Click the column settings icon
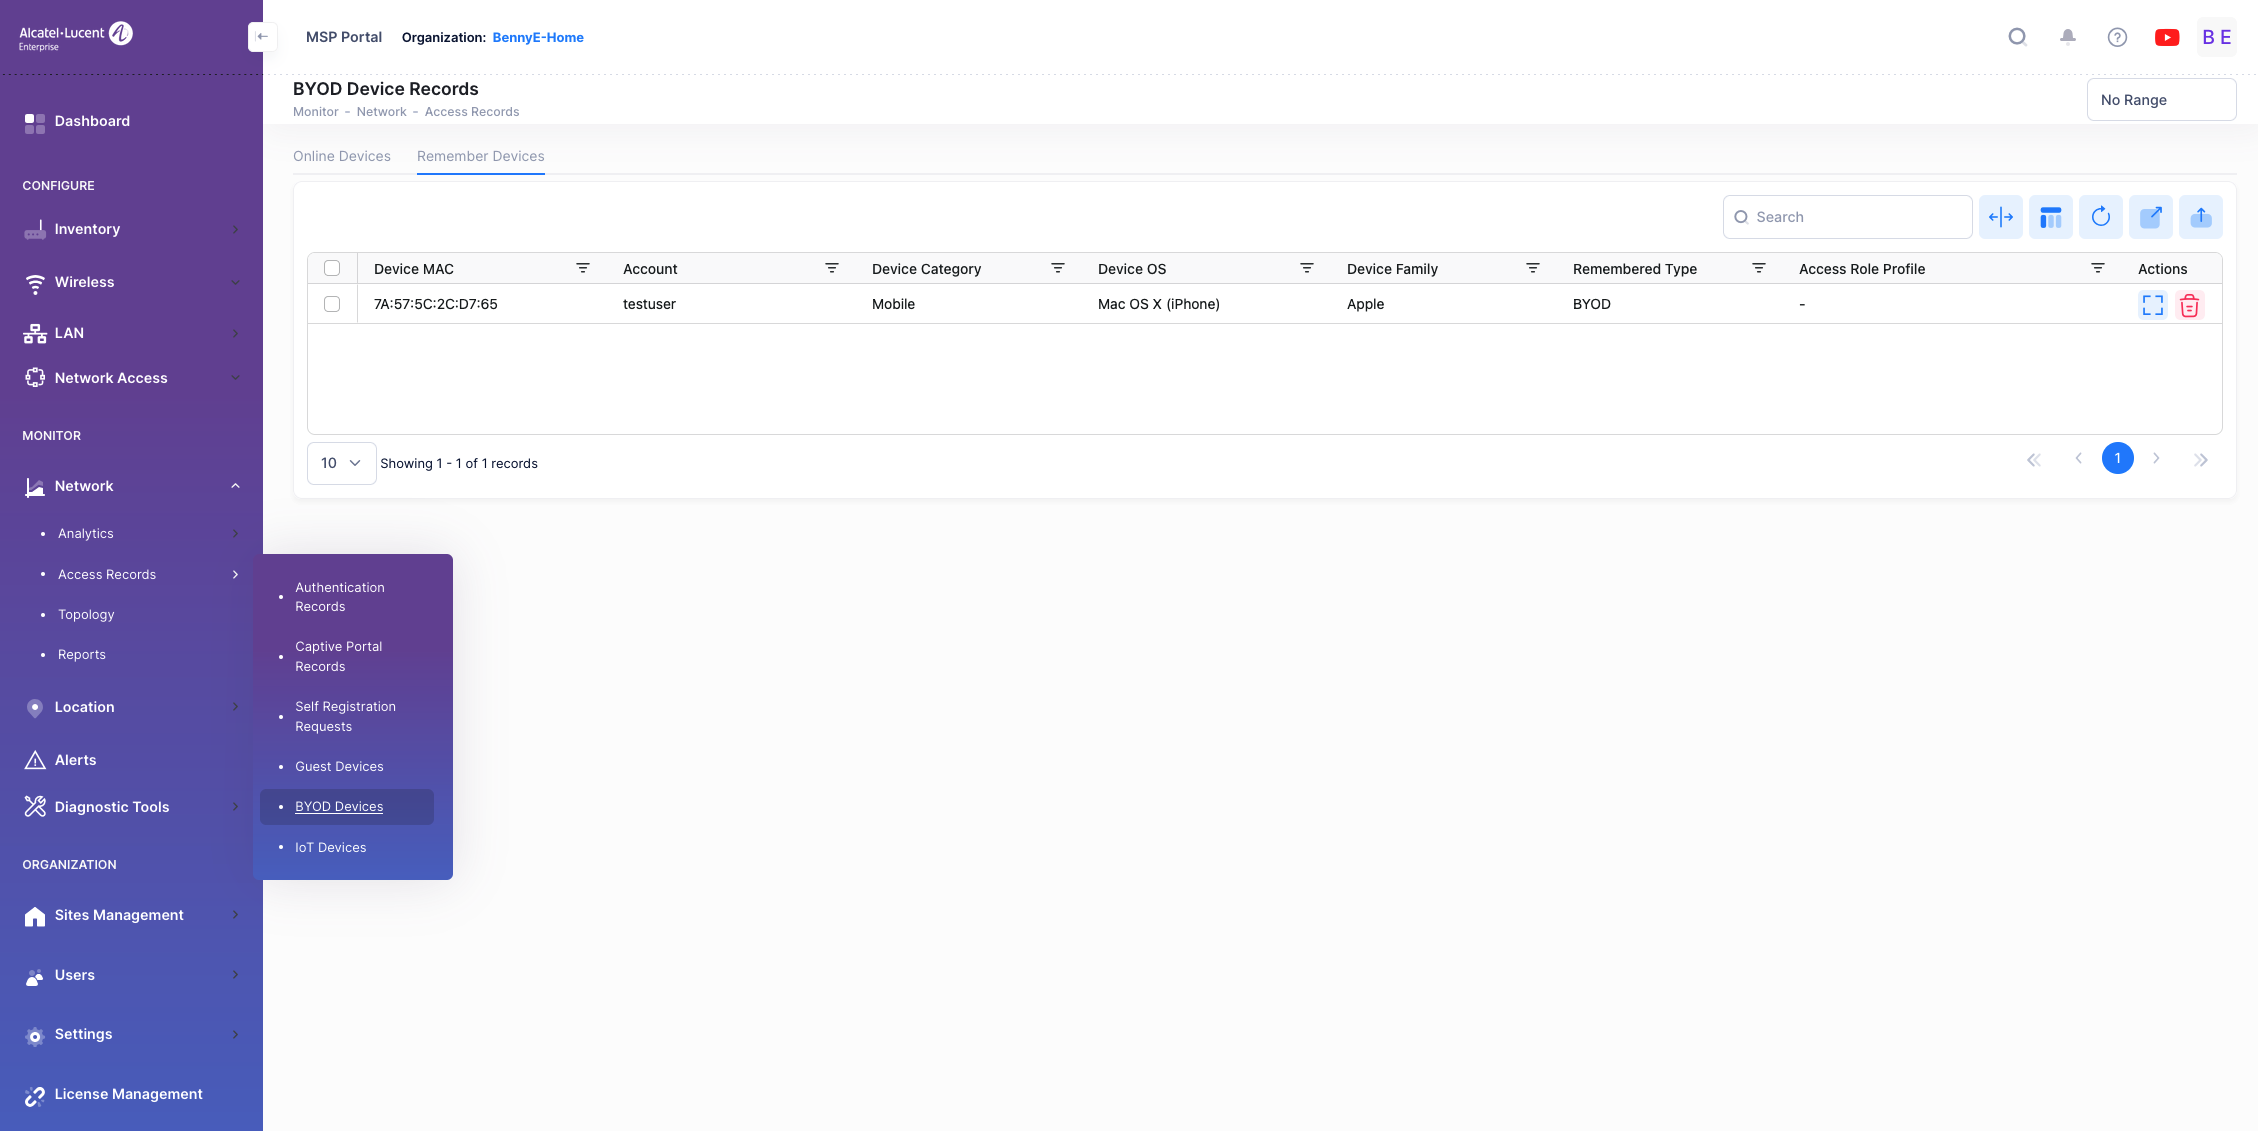This screenshot has height=1131, width=2258. [2050, 217]
